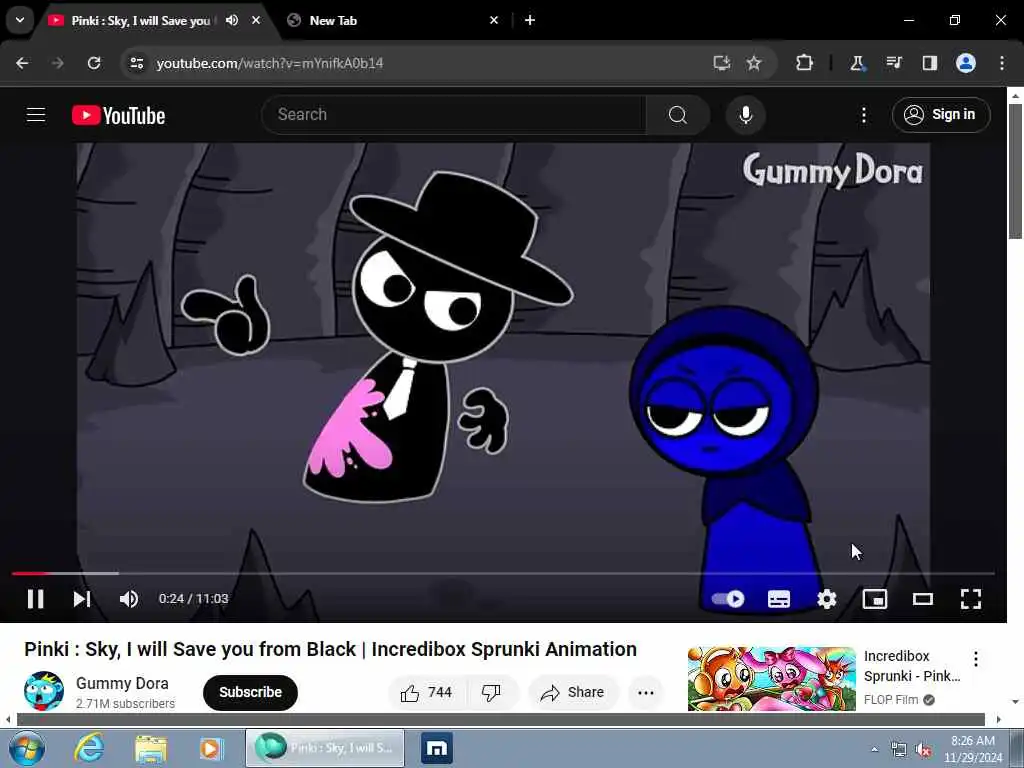Select the Pinki Sky video tab

tap(140, 21)
